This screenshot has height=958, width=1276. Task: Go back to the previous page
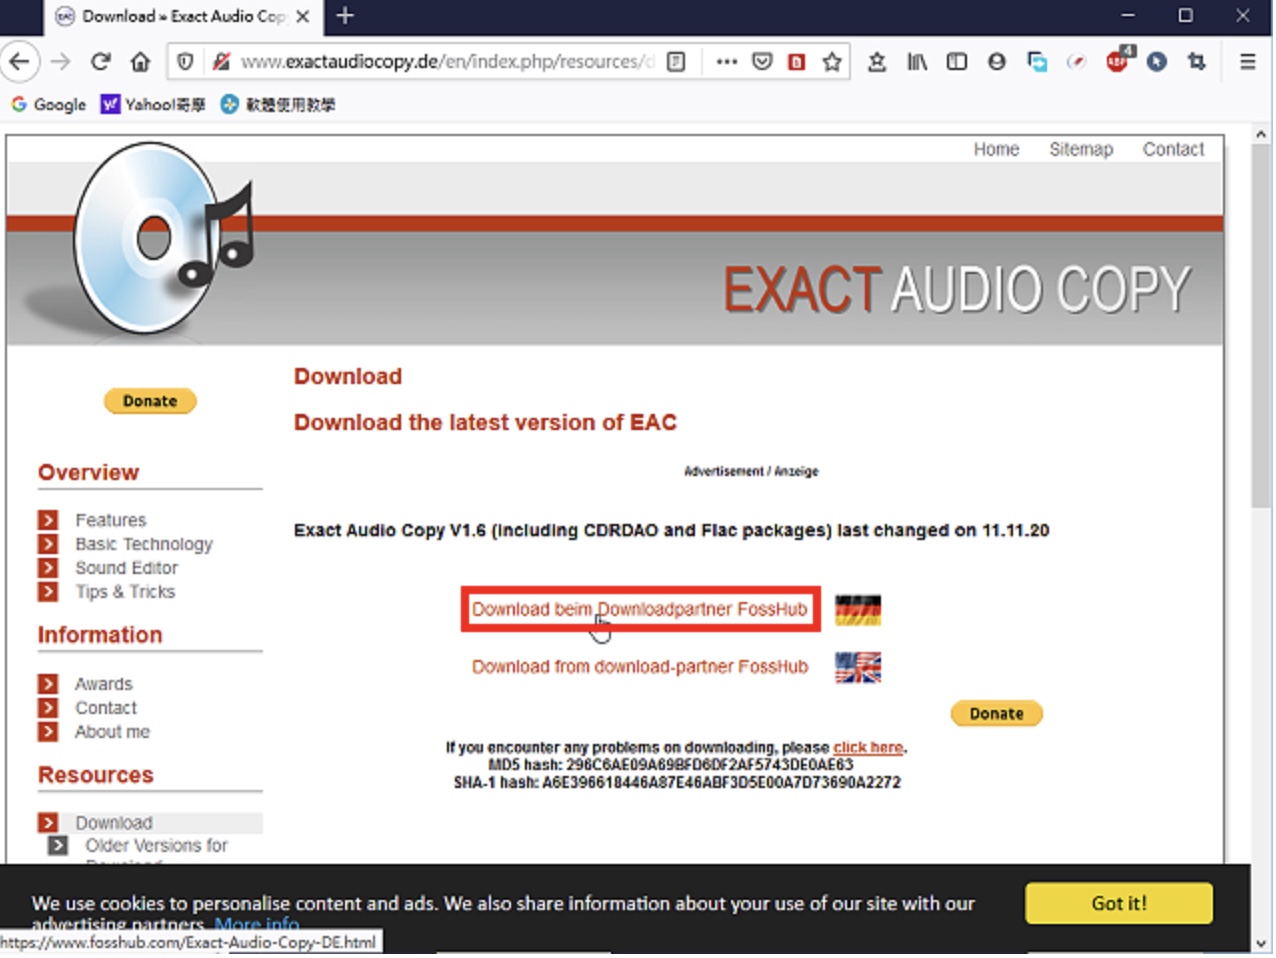click(19, 62)
